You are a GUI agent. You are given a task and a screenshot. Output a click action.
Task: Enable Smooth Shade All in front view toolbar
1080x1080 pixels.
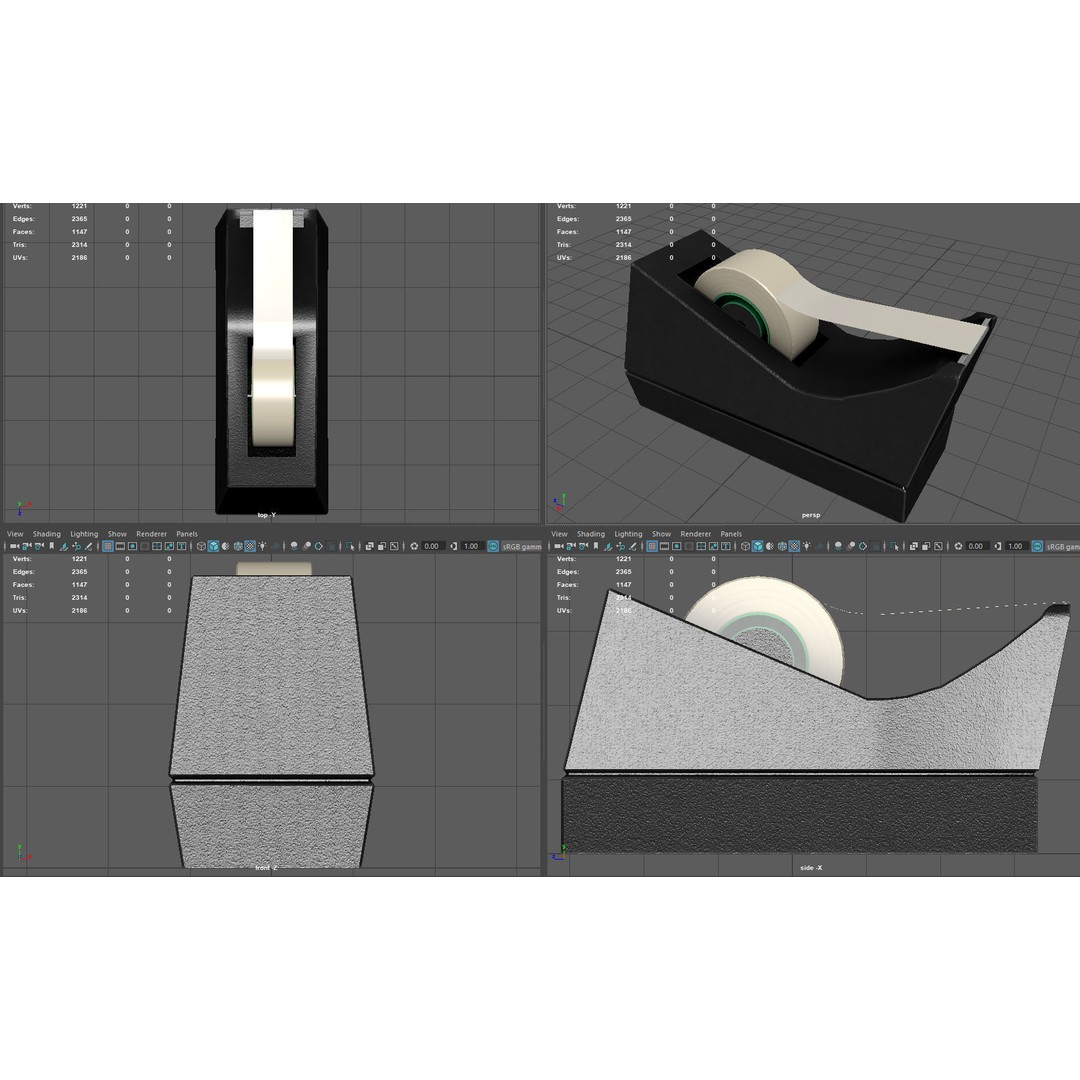click(x=214, y=546)
